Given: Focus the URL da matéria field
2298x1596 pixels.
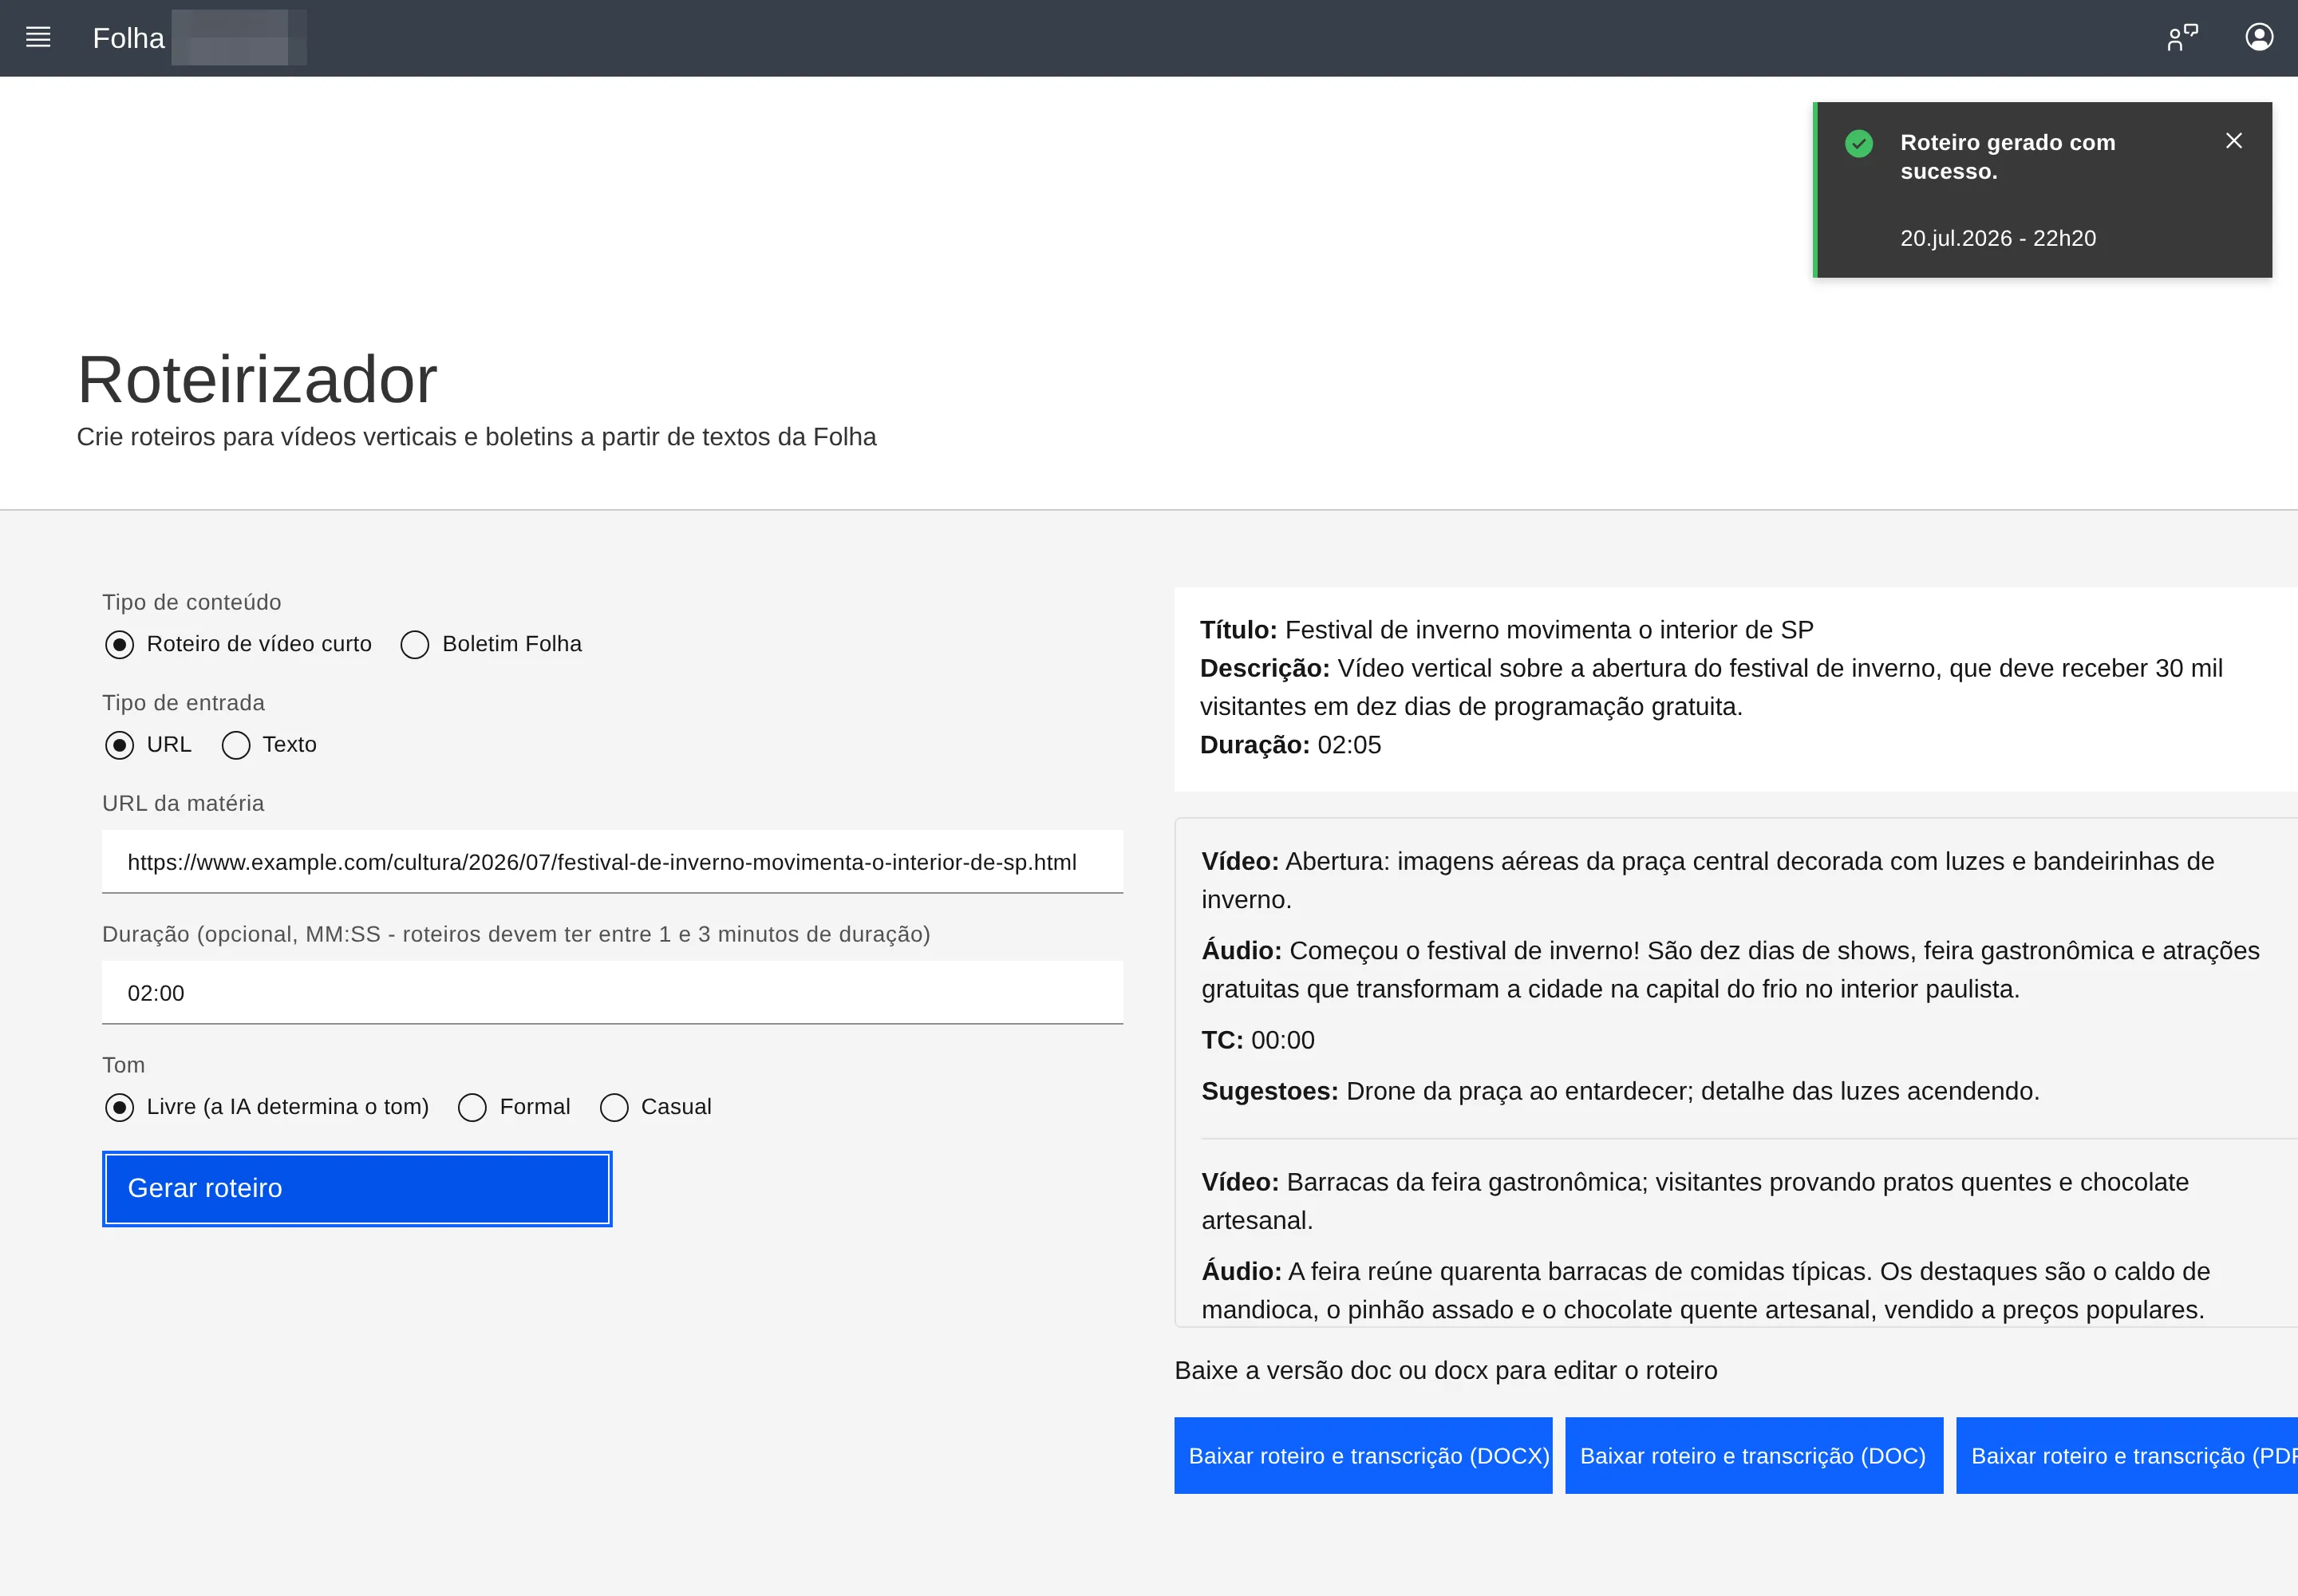Looking at the screenshot, I should coord(612,862).
